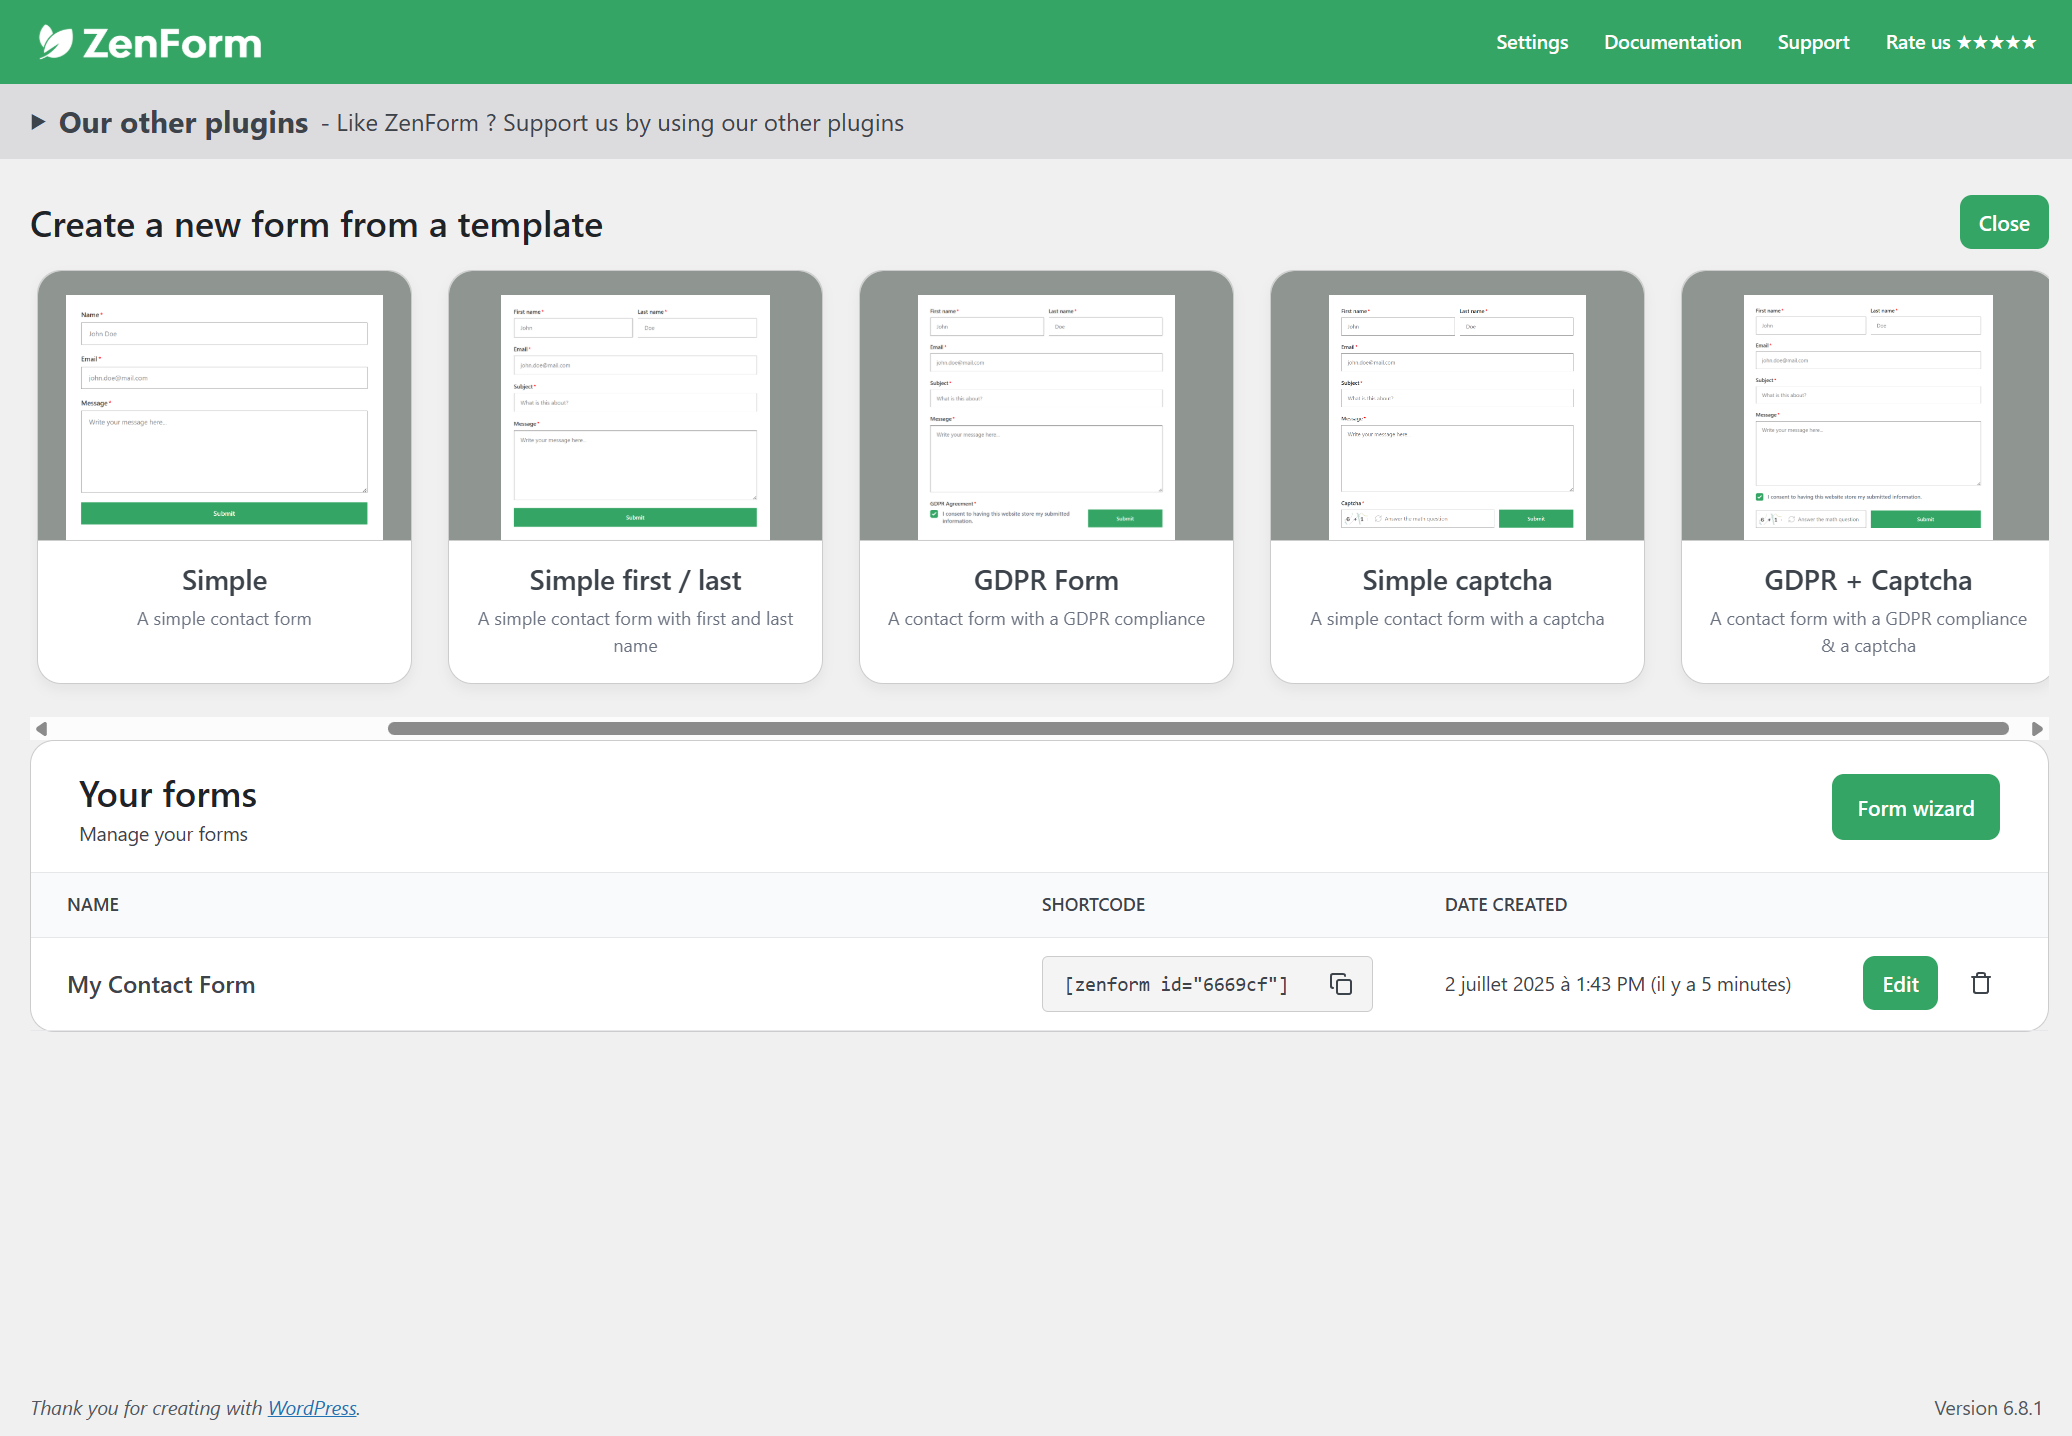Click 'A simple contact form with a captcha' text

(x=1457, y=619)
